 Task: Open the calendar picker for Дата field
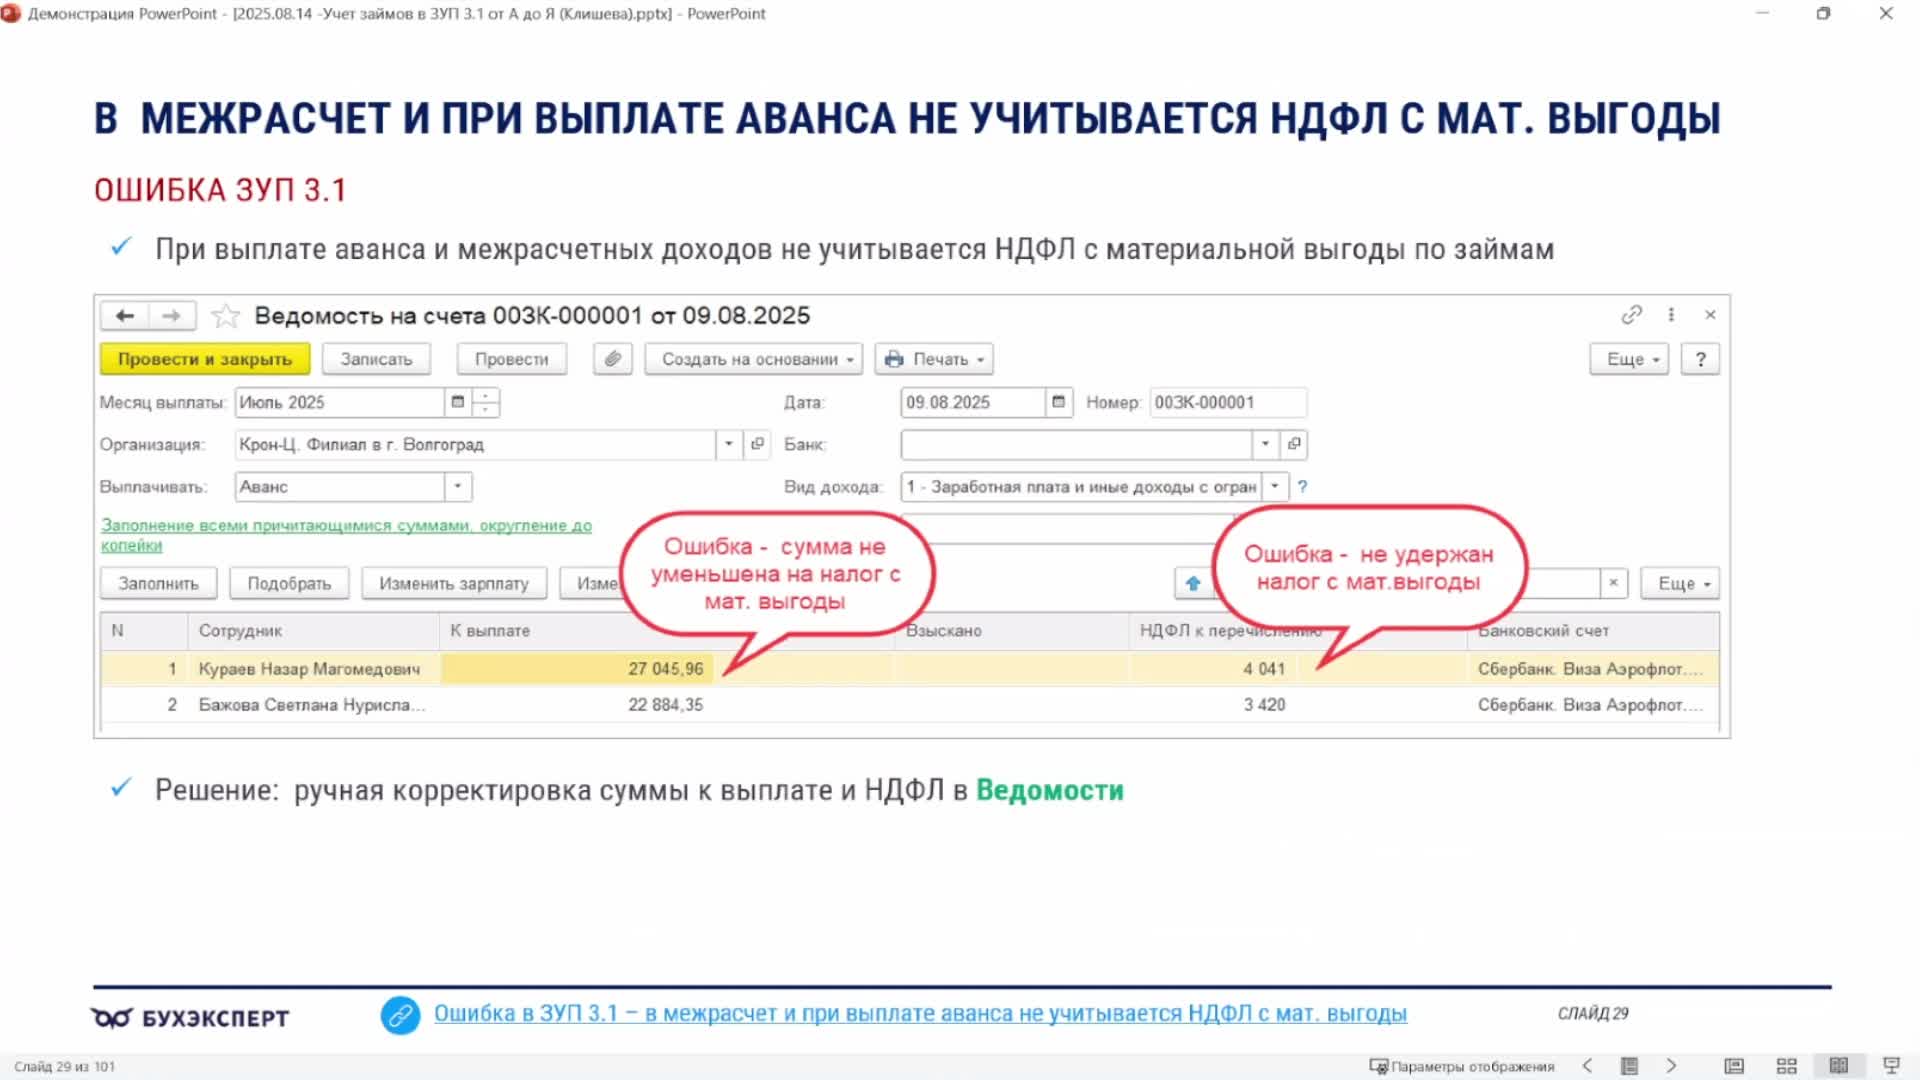click(x=1058, y=402)
